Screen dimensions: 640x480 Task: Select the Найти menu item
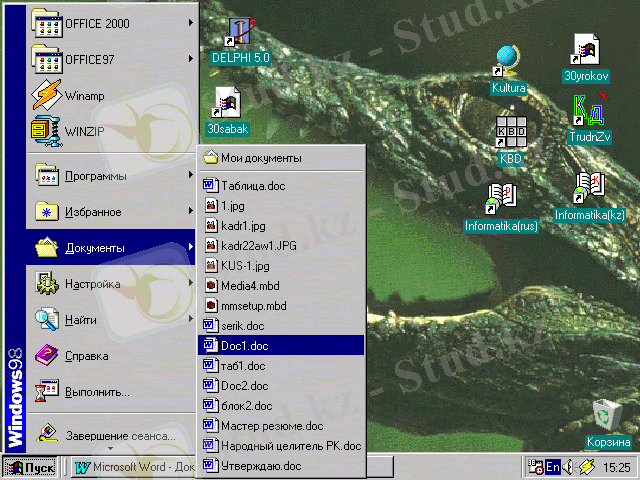[111, 320]
